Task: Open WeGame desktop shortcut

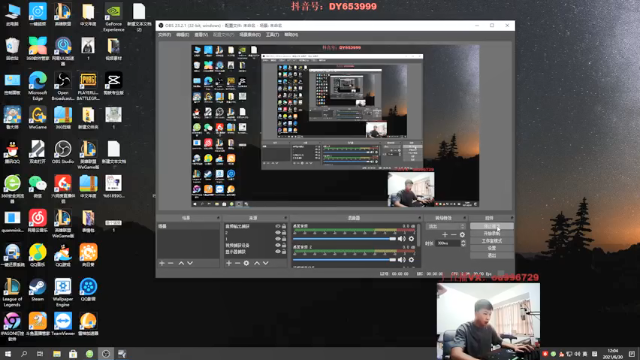Action: click(x=38, y=118)
